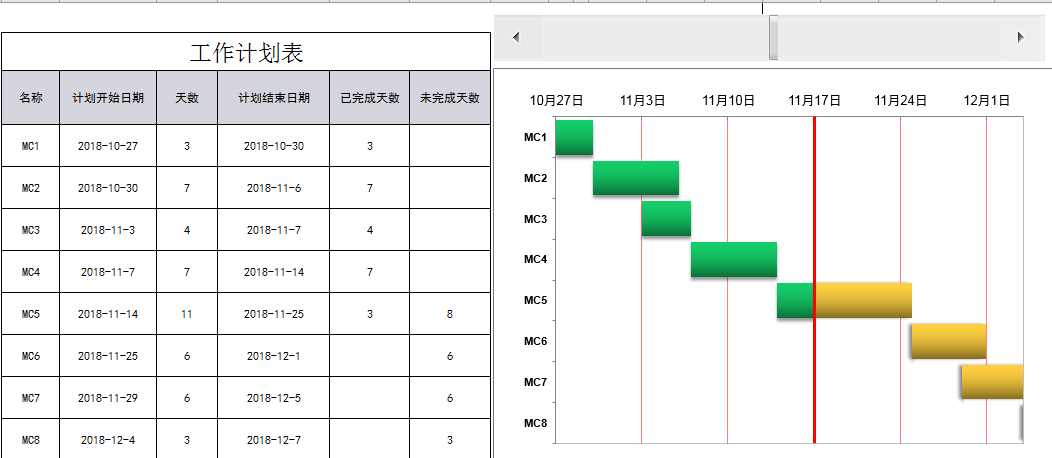
Task: Click start date cell 2018-11-29
Action: click(108, 398)
